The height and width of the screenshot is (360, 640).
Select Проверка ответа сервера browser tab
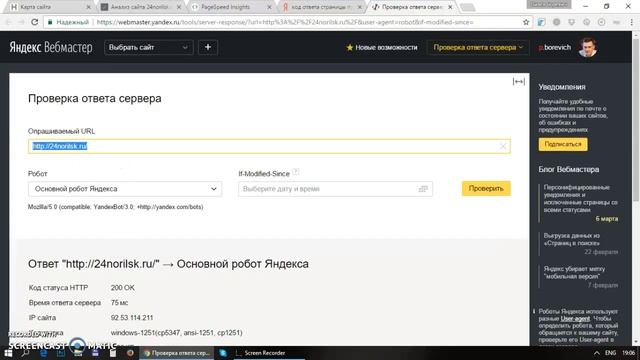coord(412,7)
